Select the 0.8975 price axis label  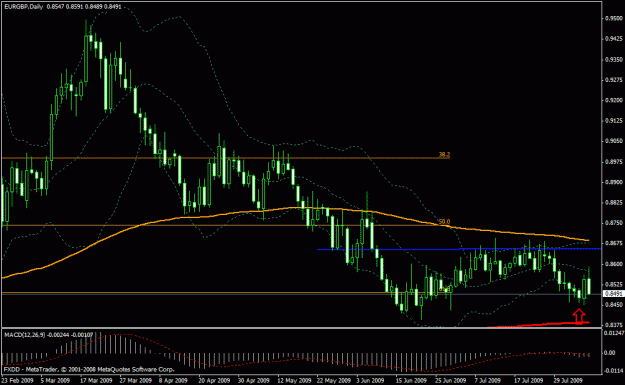click(x=614, y=162)
